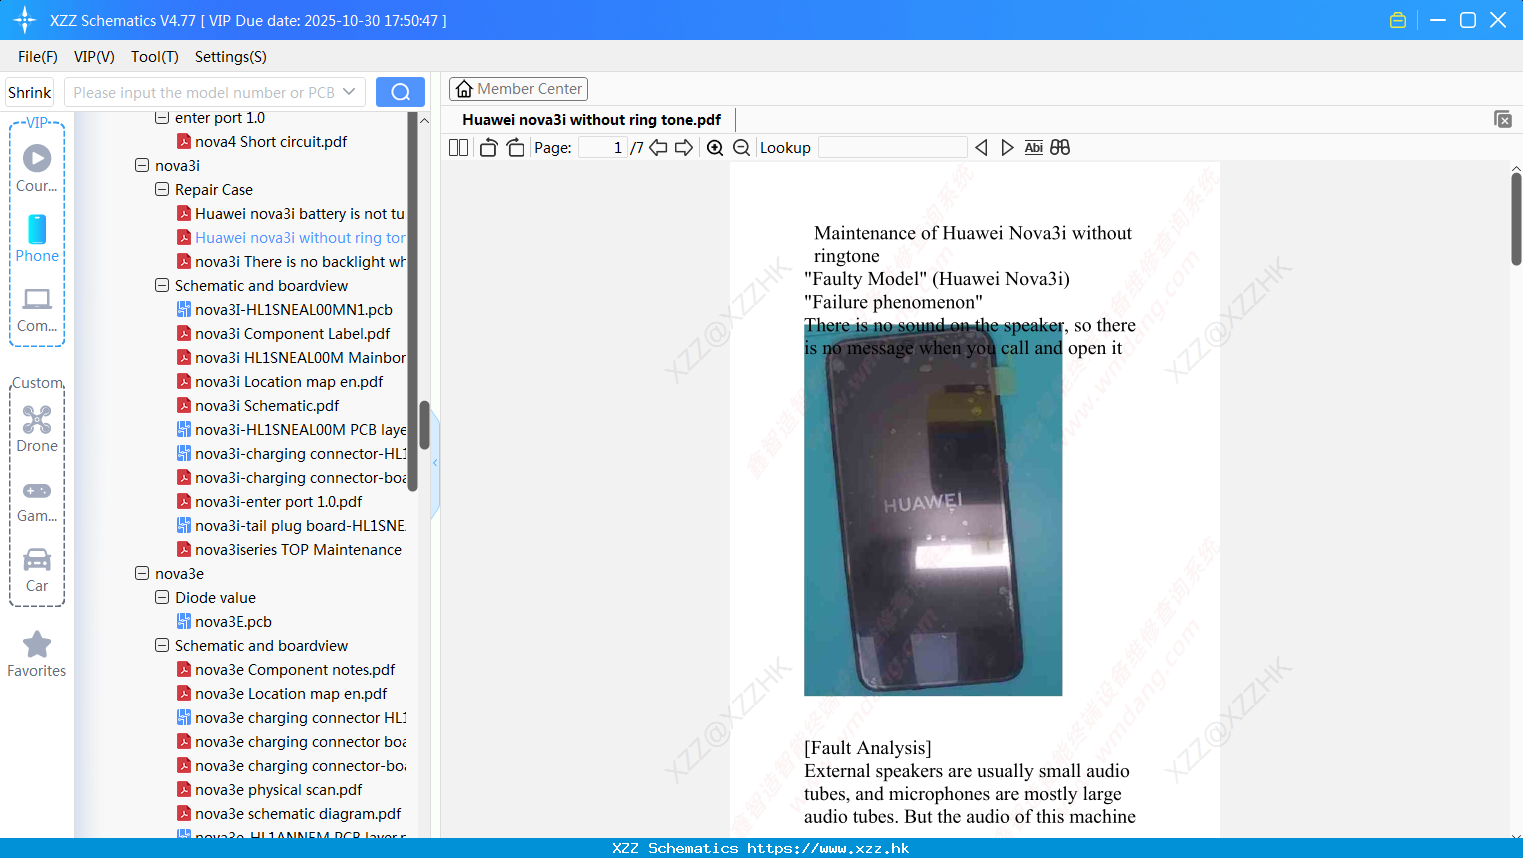Open nova3I-HL1SNEAL00MN1.pcb
1523x858 pixels.
[x=285, y=309]
